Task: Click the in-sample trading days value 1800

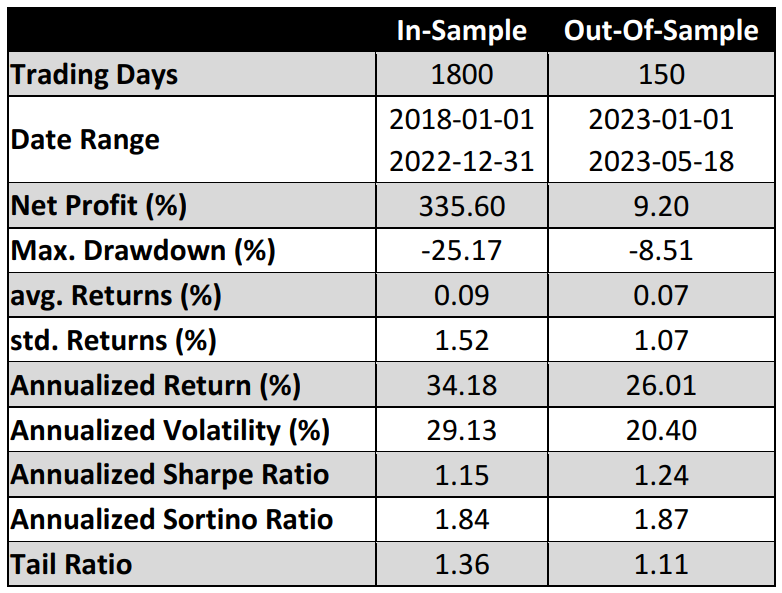Action: [x=461, y=75]
